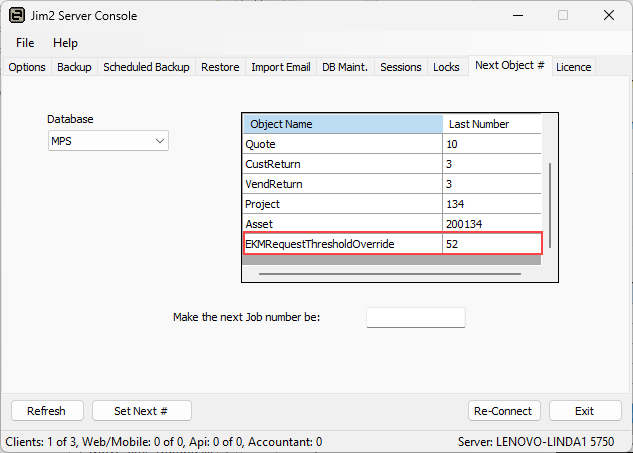Open the File menu
This screenshot has width=633, height=453.
(25, 43)
